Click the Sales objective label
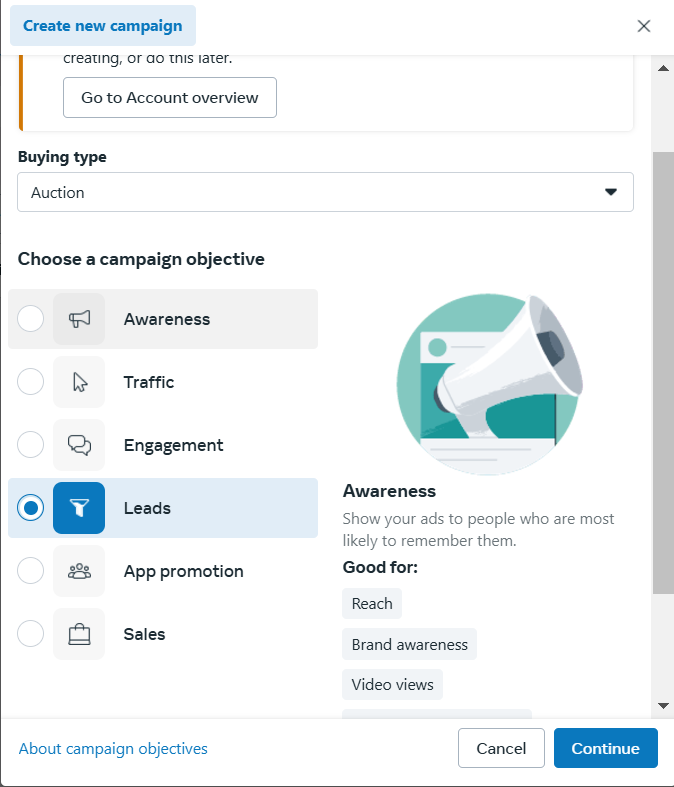Viewport: 674px width, 787px height. [144, 634]
